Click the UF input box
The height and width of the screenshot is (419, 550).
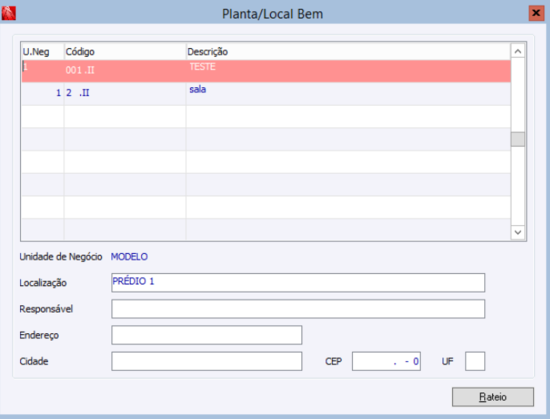[475, 361]
